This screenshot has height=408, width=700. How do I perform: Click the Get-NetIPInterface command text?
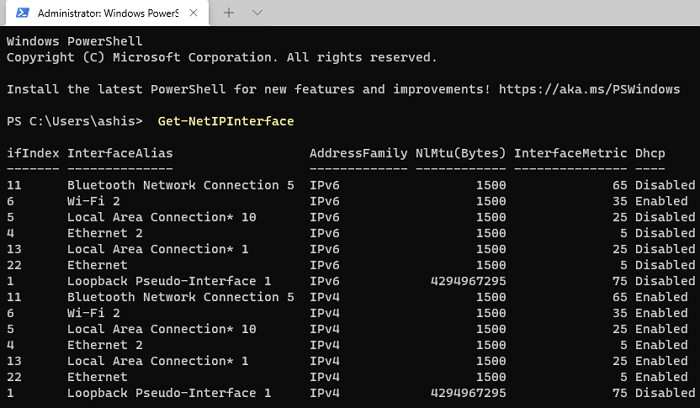pyautogui.click(x=226, y=121)
